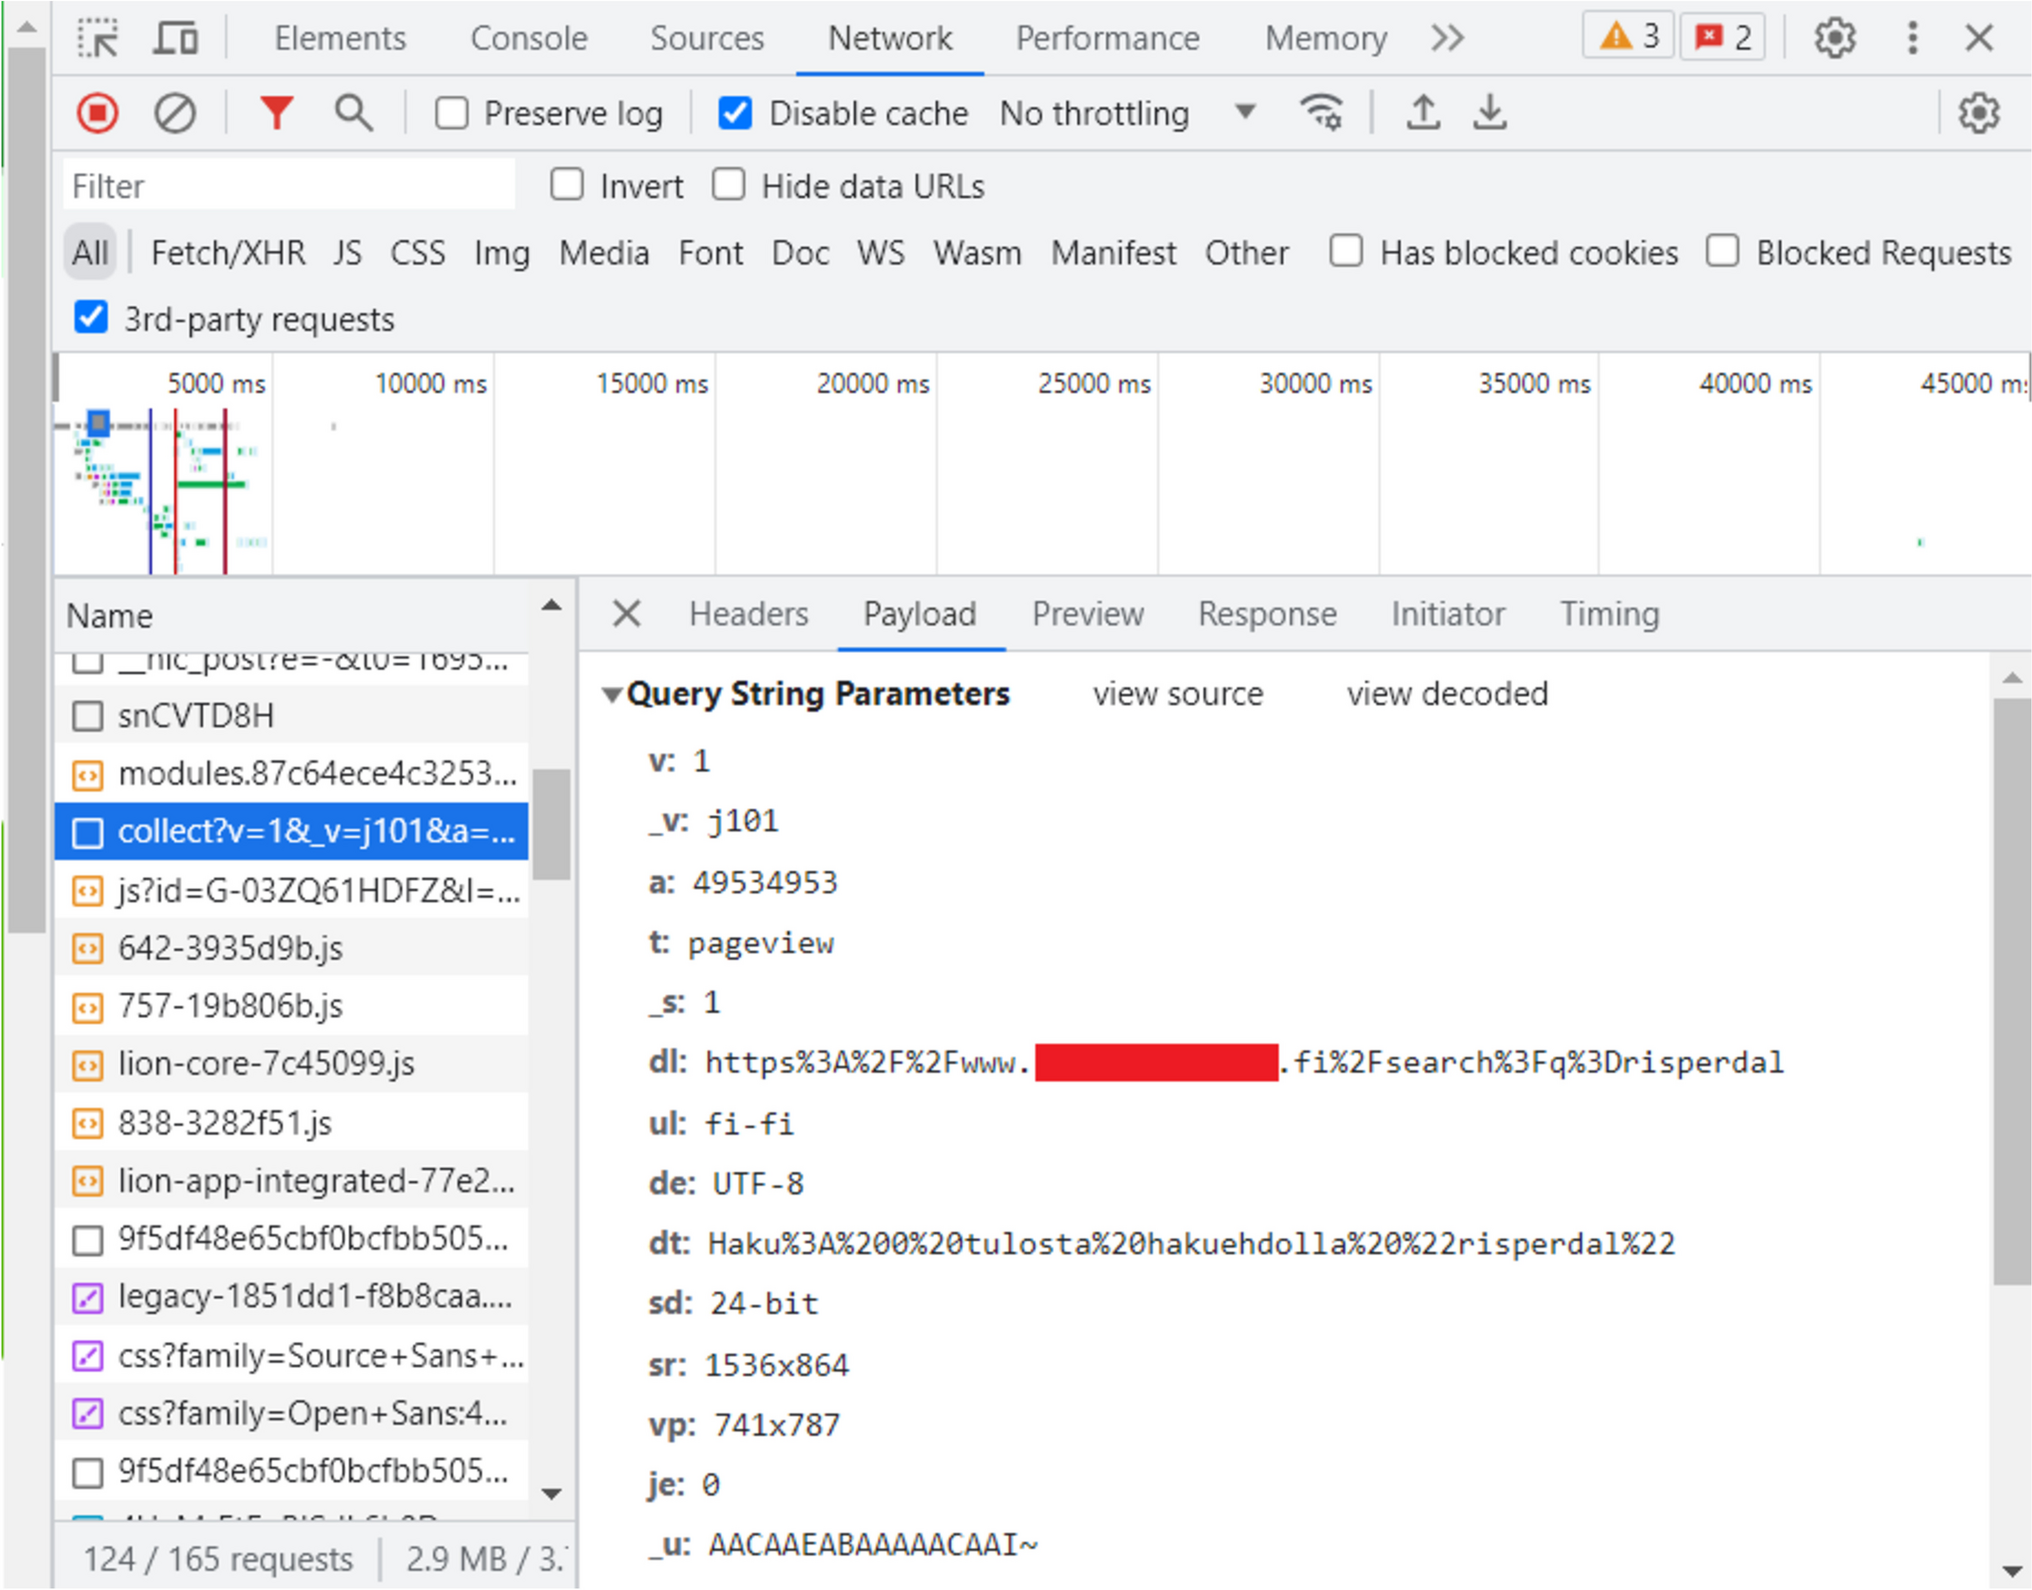
Task: Select the 642-3935d9b.js request
Action: tap(291, 947)
